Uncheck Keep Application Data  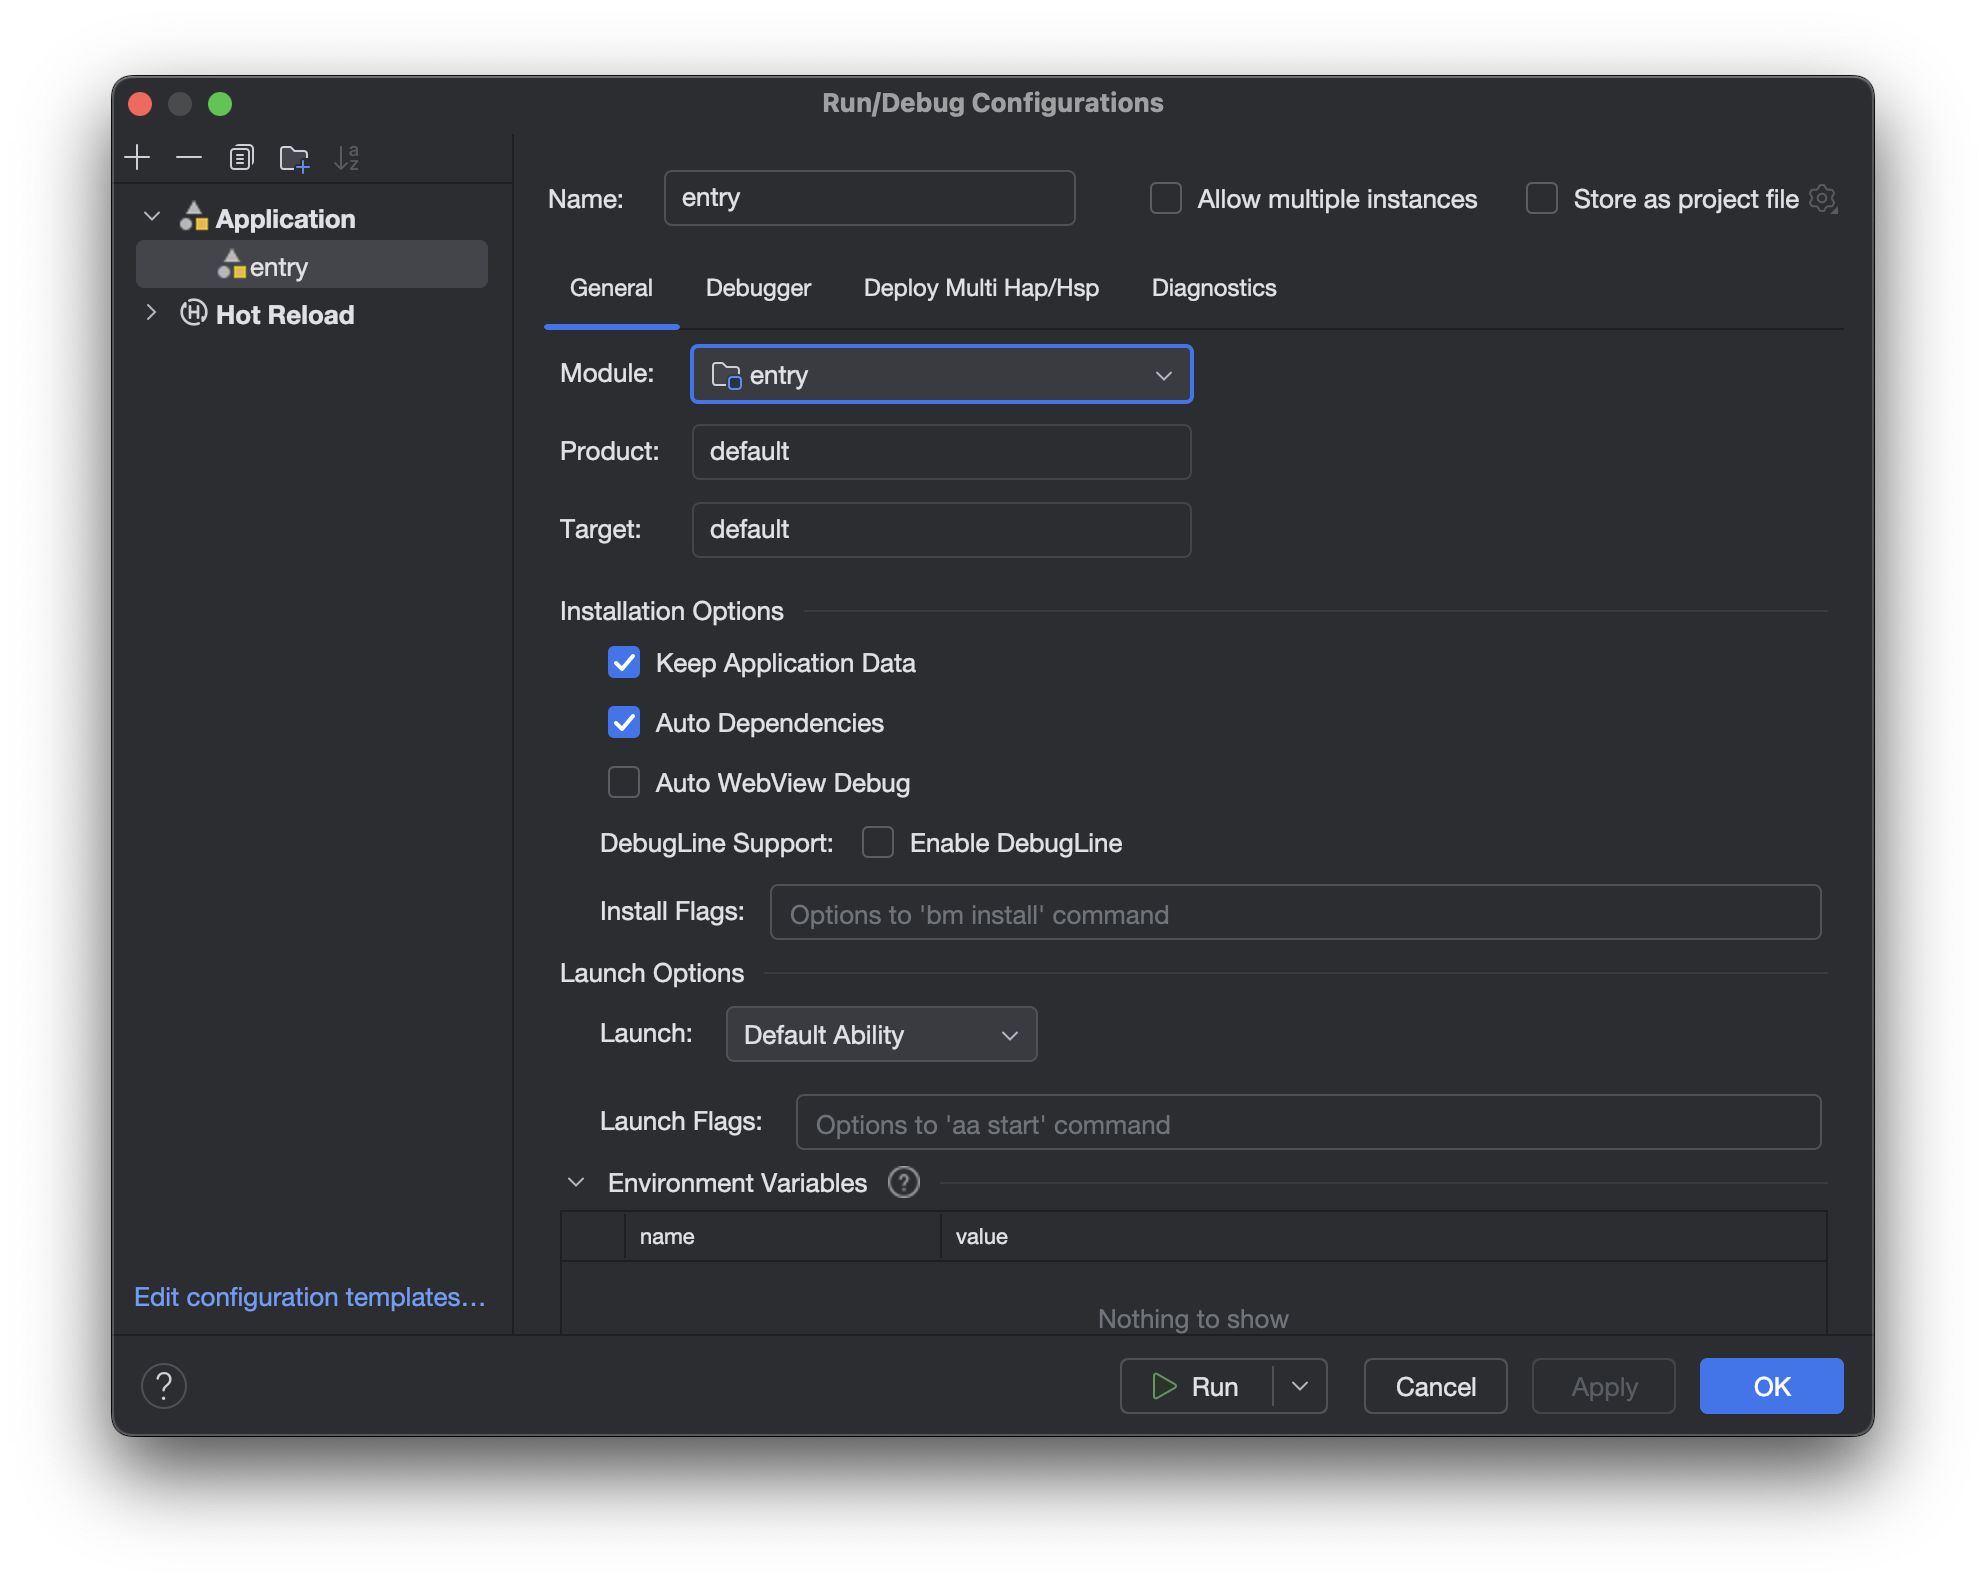(x=624, y=663)
